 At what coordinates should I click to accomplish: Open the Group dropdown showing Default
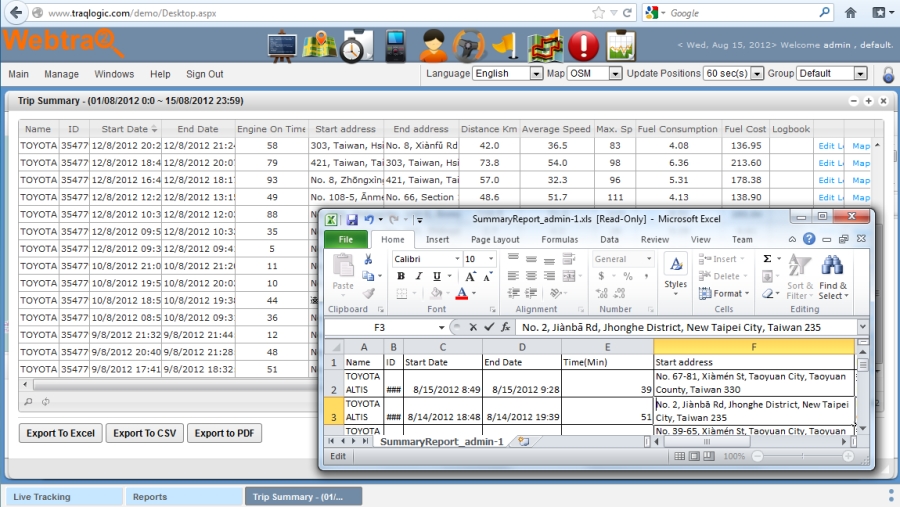(831, 73)
